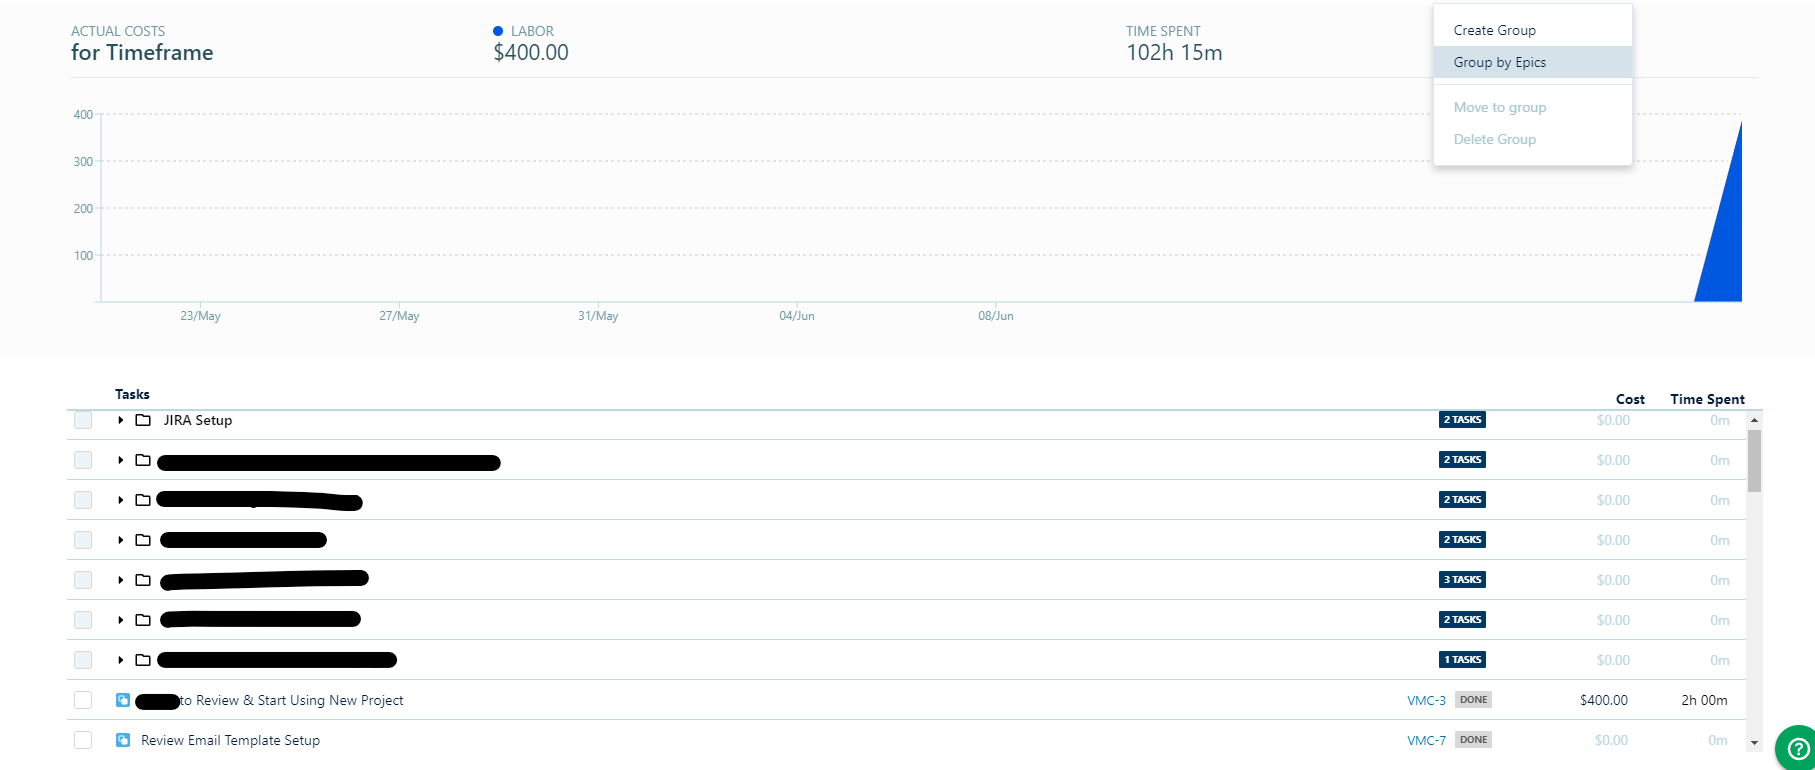Expand the group containing 1 task

120,660
